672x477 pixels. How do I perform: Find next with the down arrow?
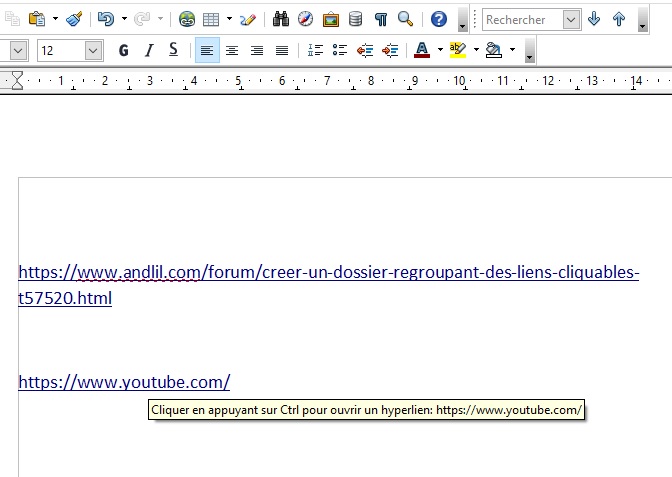click(594, 19)
